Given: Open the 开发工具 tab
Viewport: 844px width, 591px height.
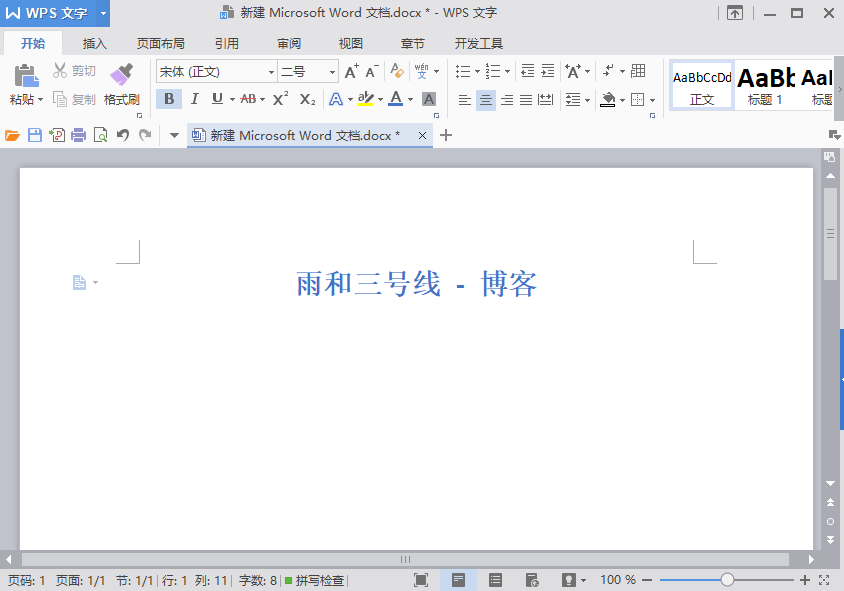Looking at the screenshot, I should (x=479, y=43).
